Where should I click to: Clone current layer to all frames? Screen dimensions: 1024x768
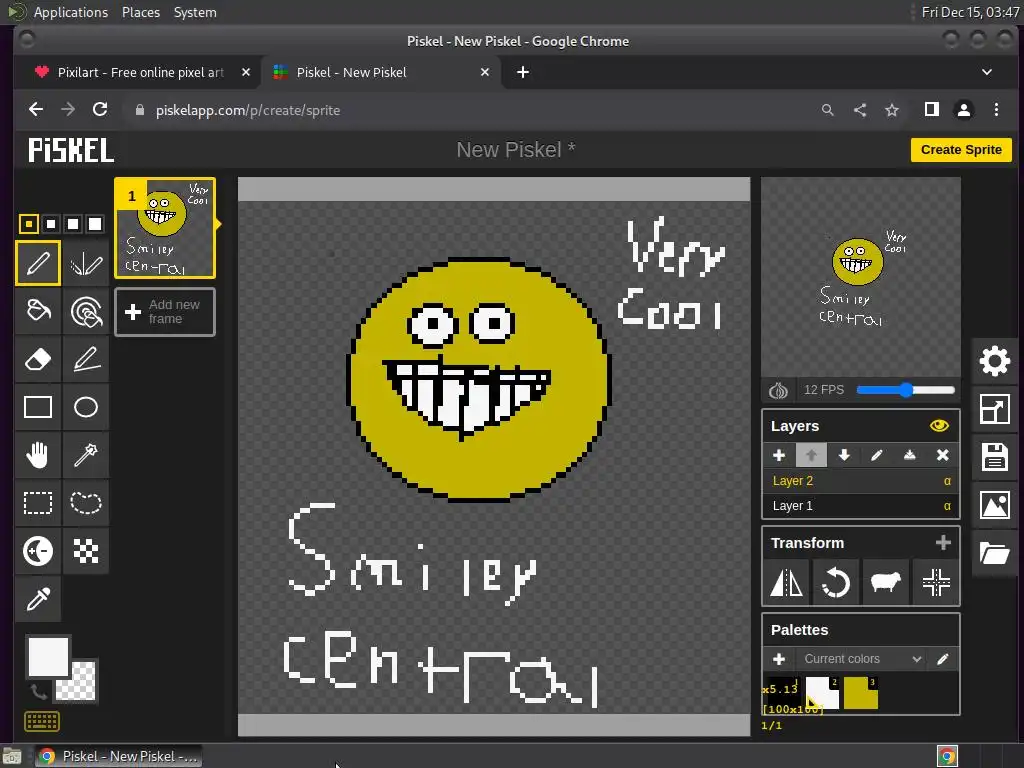886,583
